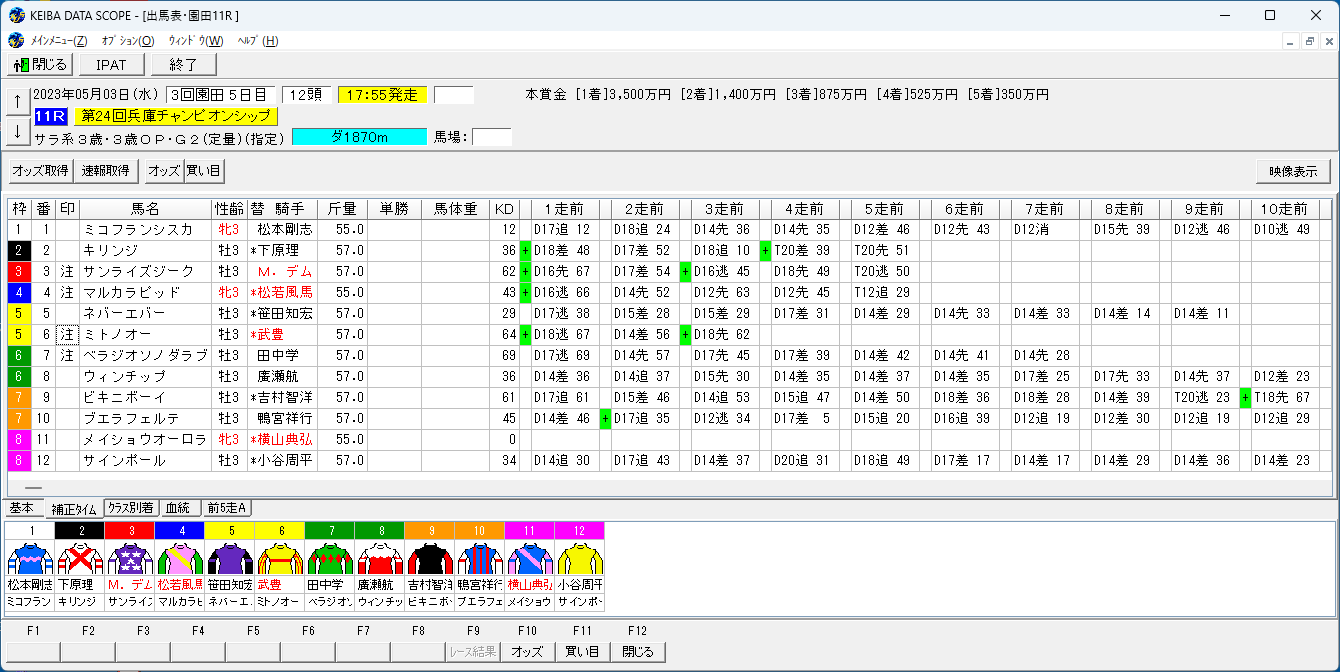Click the 馬場 input field

(491, 137)
